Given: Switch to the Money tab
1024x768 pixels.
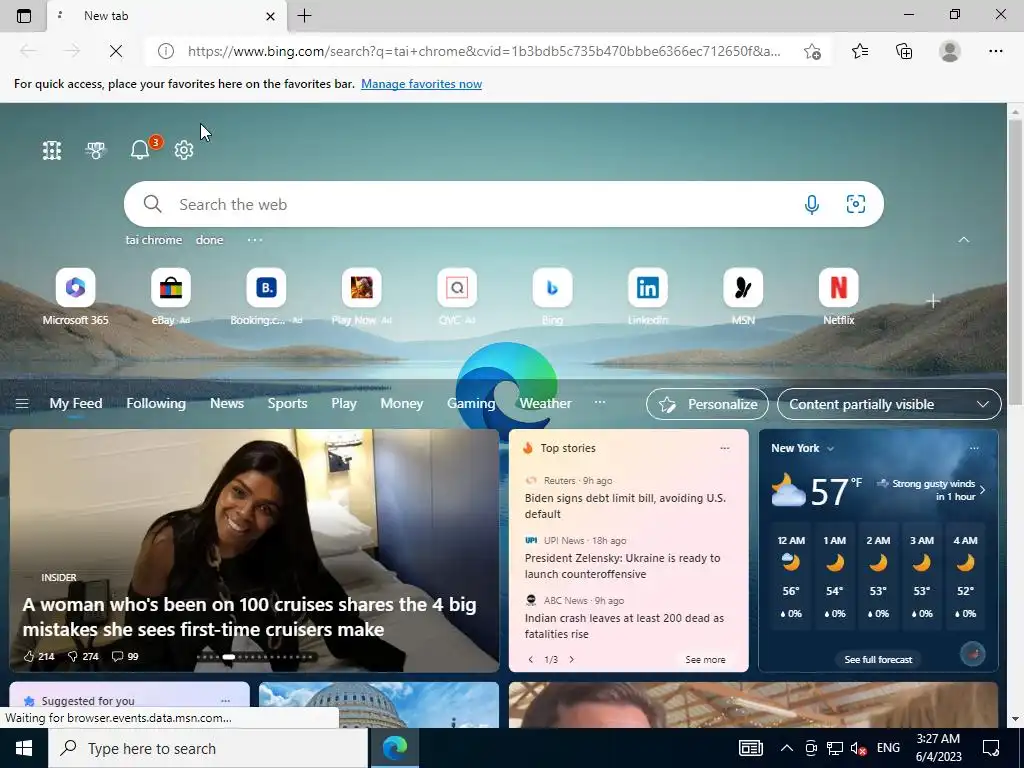Looking at the screenshot, I should point(402,404).
